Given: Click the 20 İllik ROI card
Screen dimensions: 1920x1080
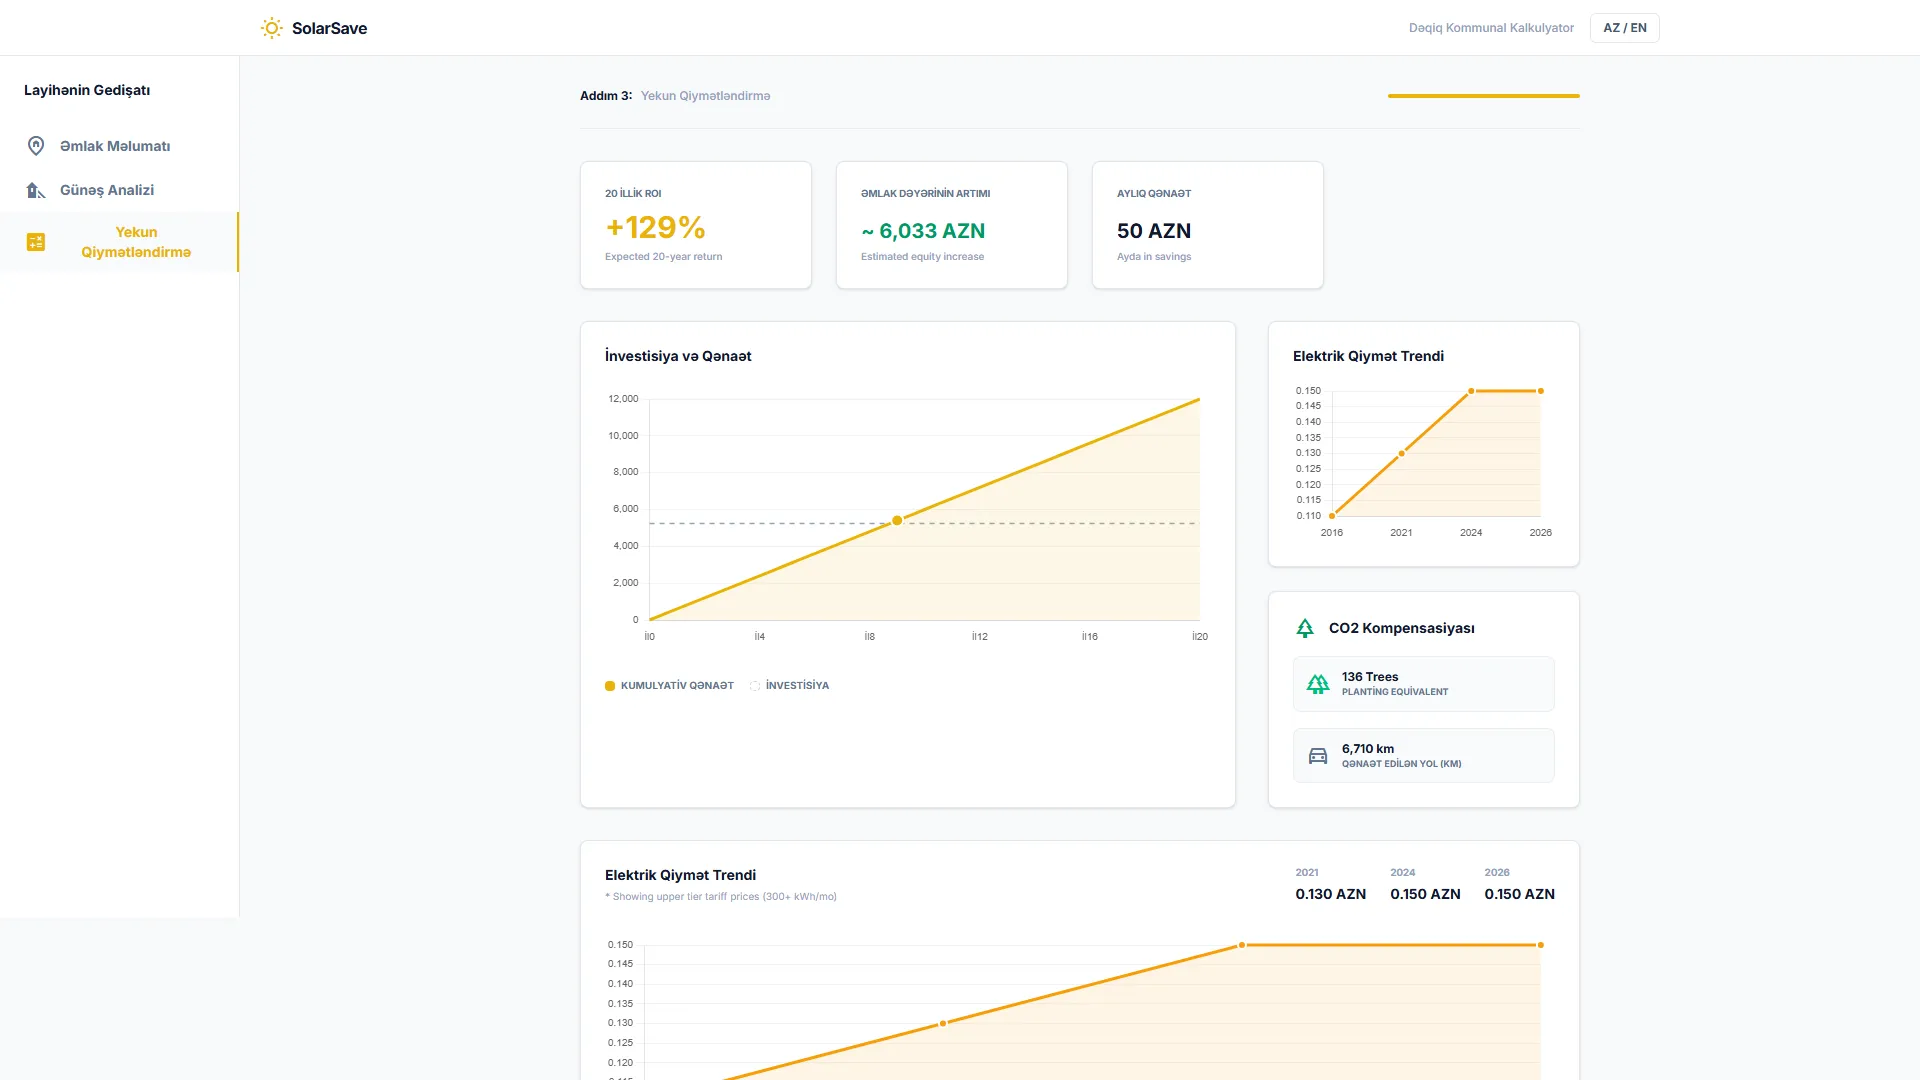Looking at the screenshot, I should 696,225.
